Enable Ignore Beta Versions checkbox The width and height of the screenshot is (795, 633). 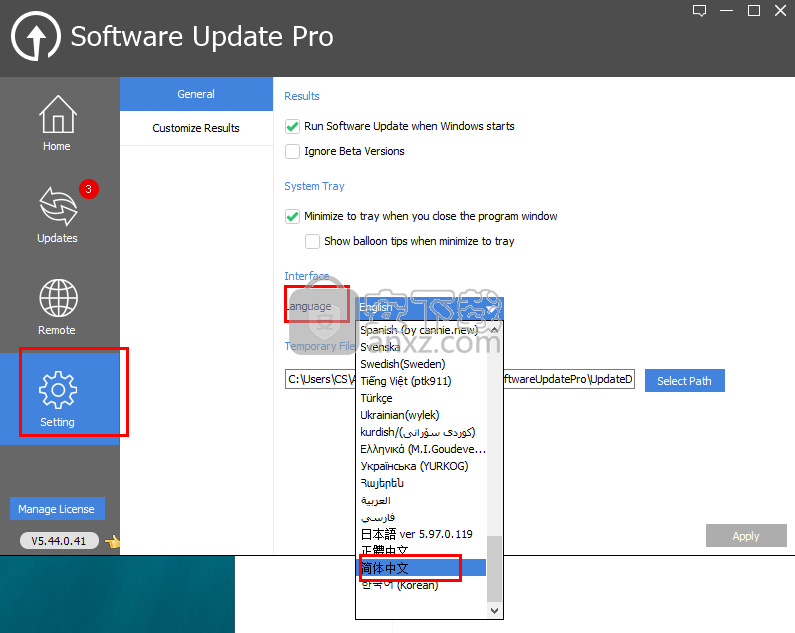pyautogui.click(x=292, y=151)
